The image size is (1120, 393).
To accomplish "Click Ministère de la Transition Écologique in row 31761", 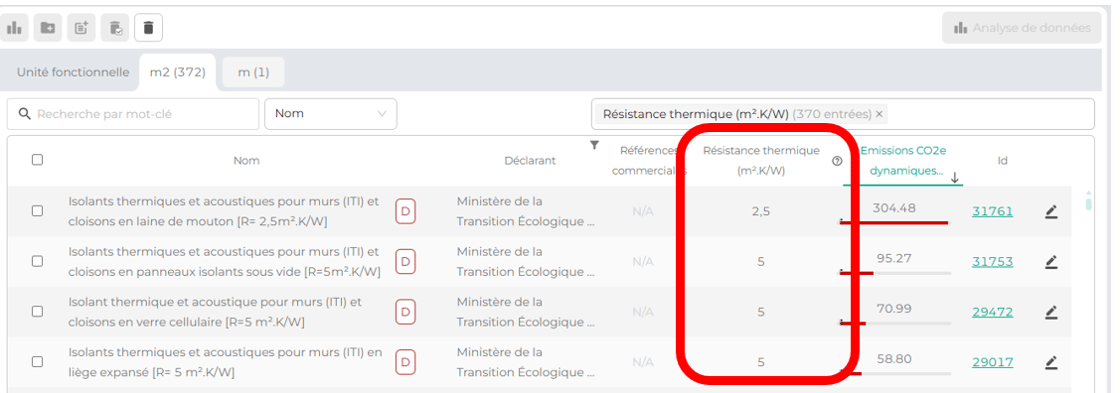I will click(x=526, y=212).
